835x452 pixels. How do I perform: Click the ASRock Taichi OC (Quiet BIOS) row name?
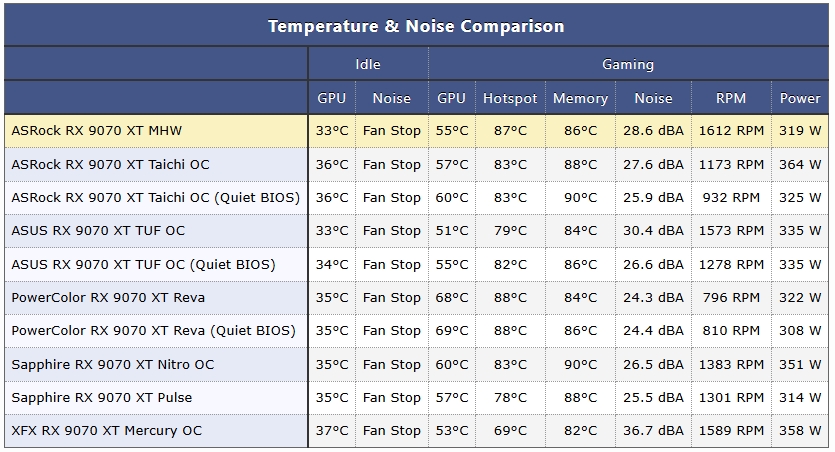(x=155, y=198)
